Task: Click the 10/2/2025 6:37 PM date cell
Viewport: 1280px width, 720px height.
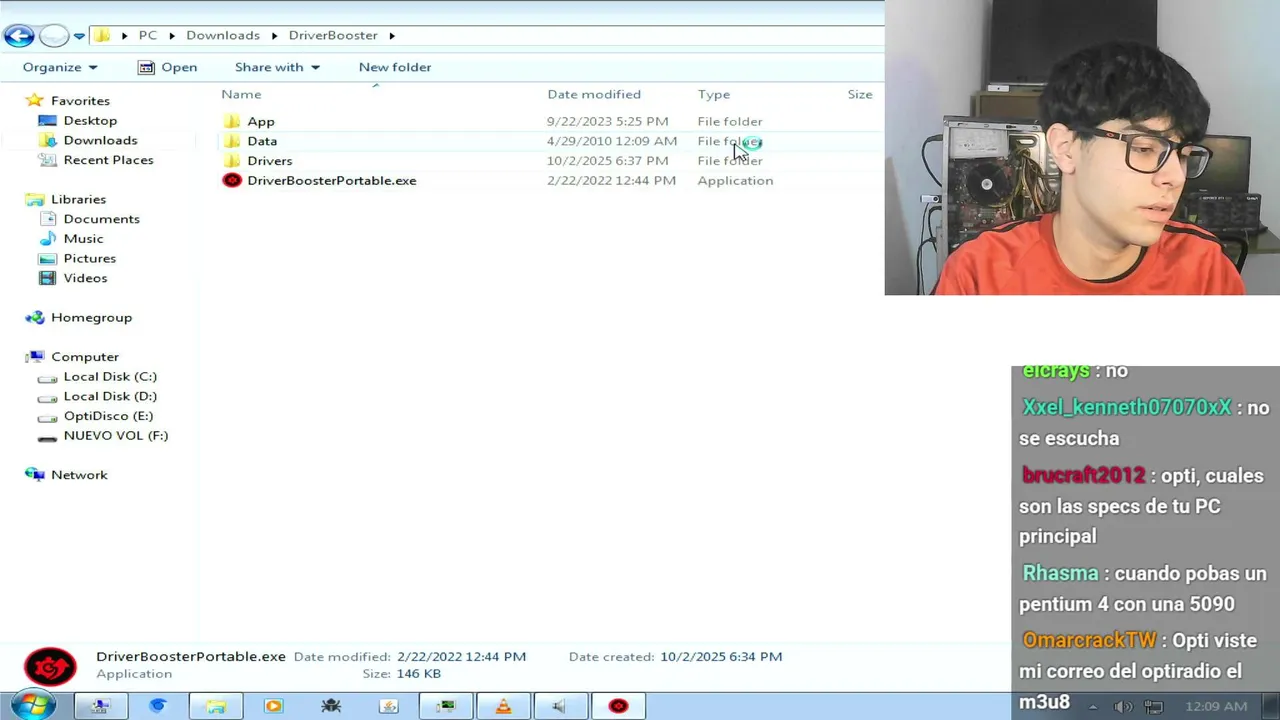Action: [x=607, y=161]
